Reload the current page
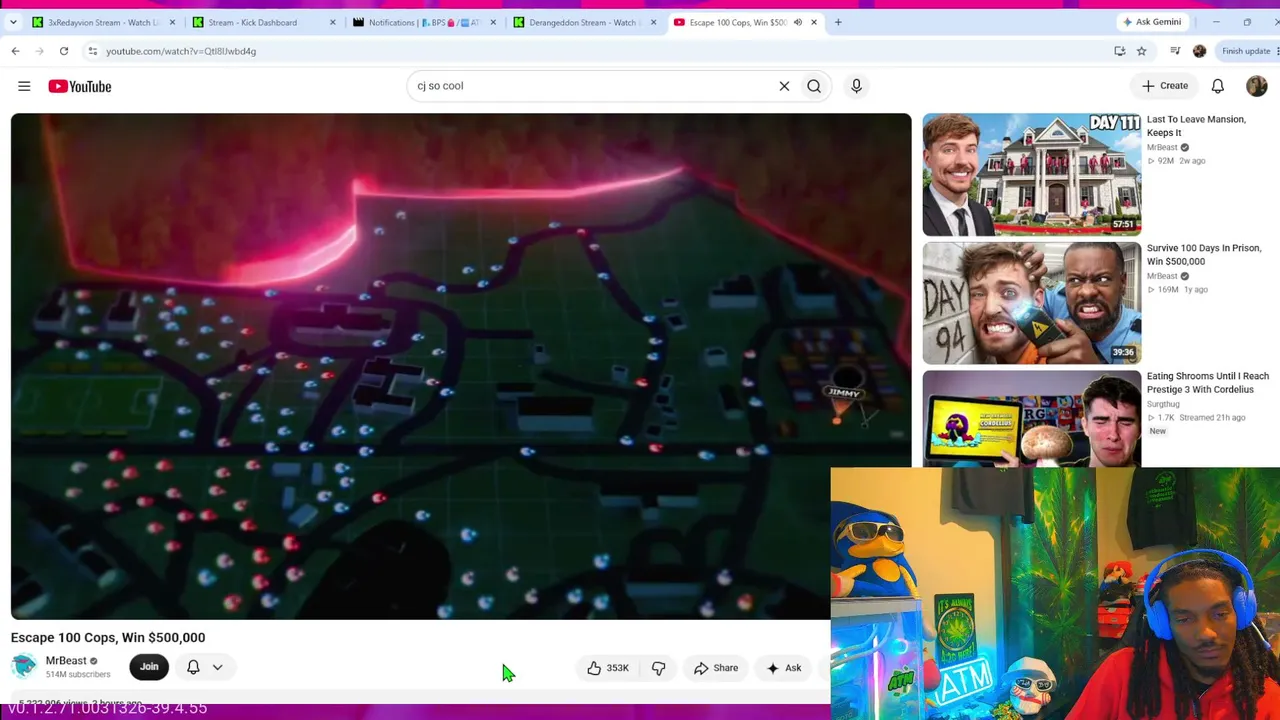This screenshot has height=720, width=1280. coord(63,51)
